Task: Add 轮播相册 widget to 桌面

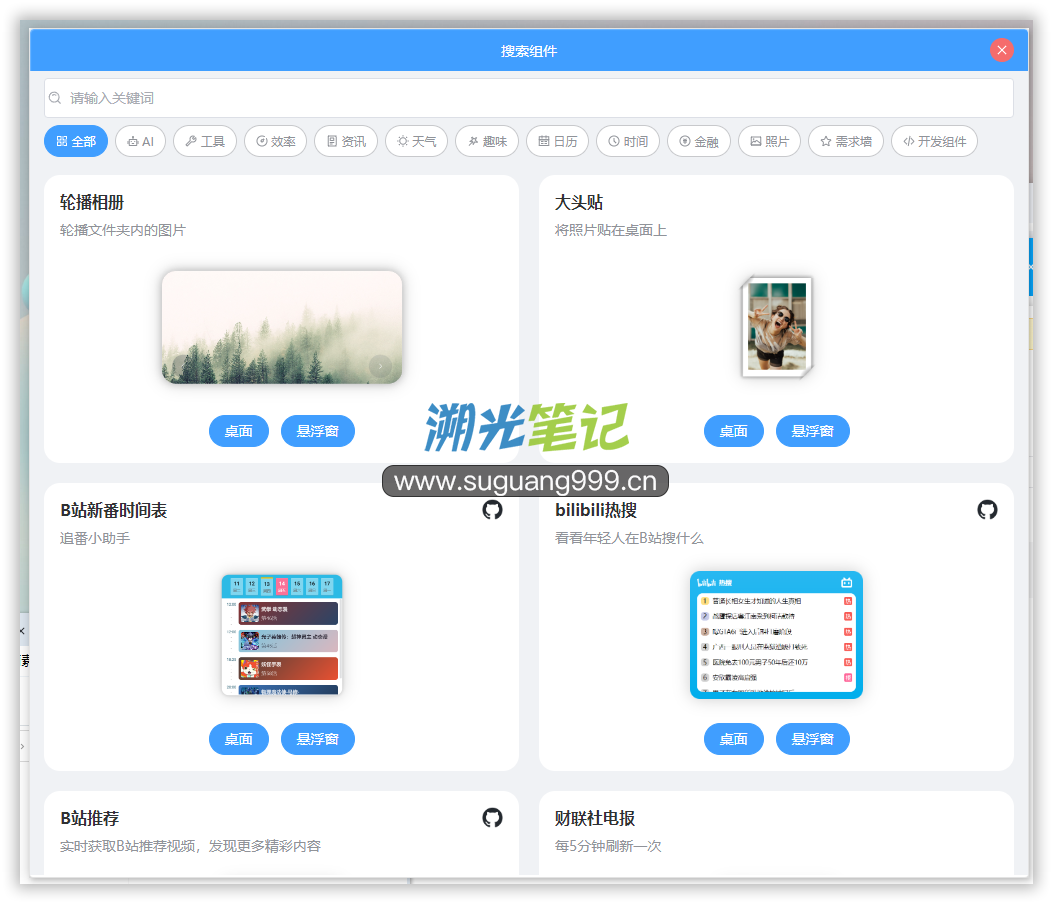Action: tap(238, 431)
